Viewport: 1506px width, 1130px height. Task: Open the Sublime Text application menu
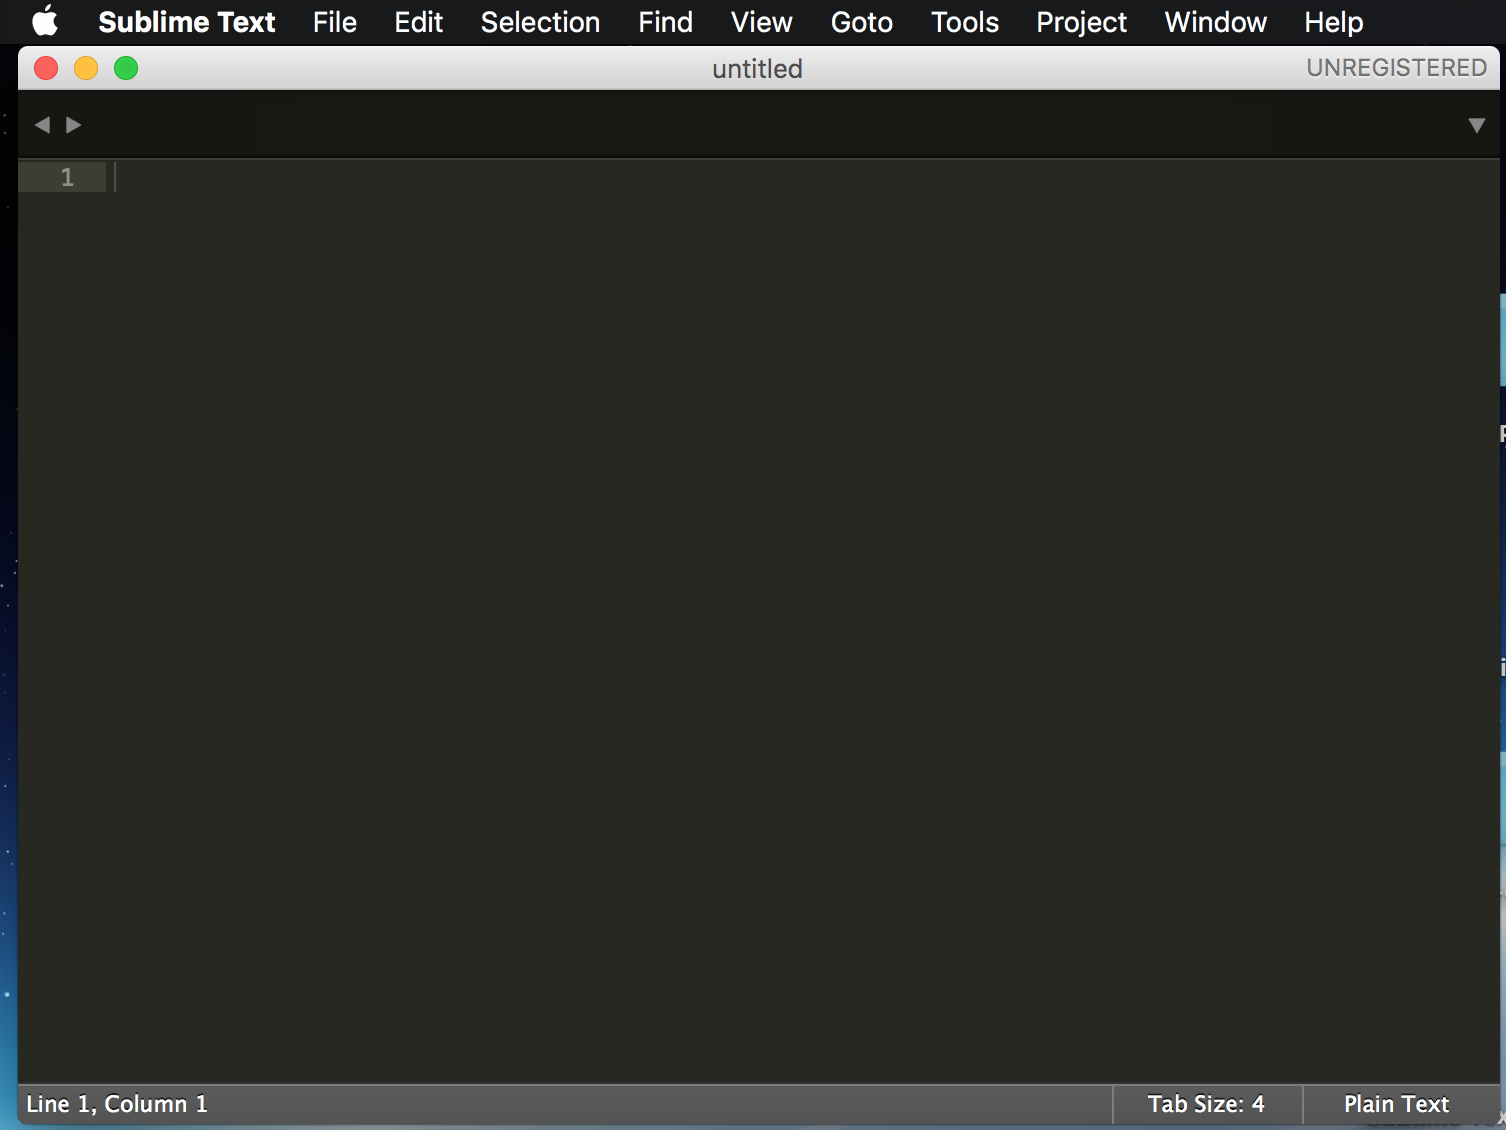(x=187, y=22)
